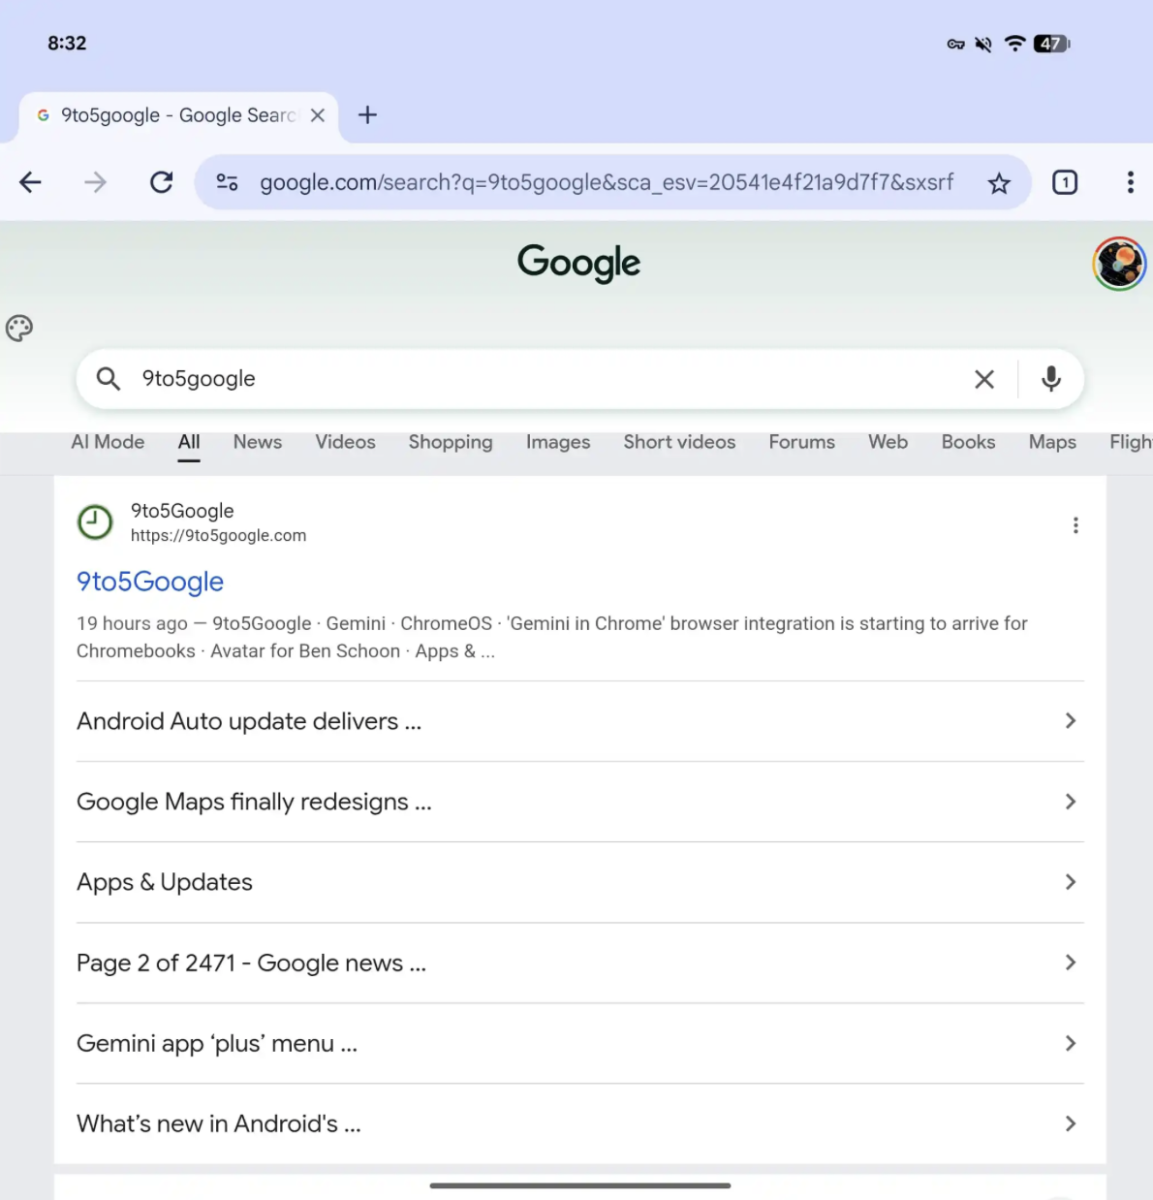Click the 8:32 status bar clock
The width and height of the screenshot is (1153, 1200).
pyautogui.click(x=67, y=43)
